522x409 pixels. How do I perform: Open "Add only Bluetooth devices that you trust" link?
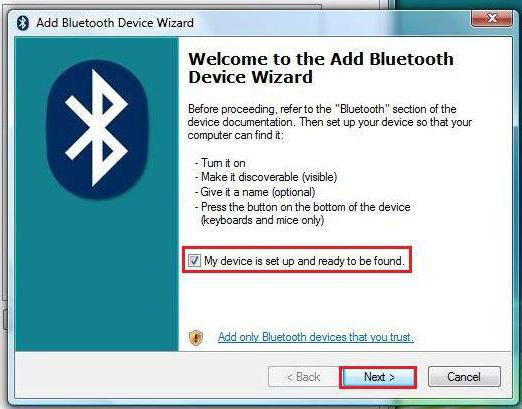point(316,337)
